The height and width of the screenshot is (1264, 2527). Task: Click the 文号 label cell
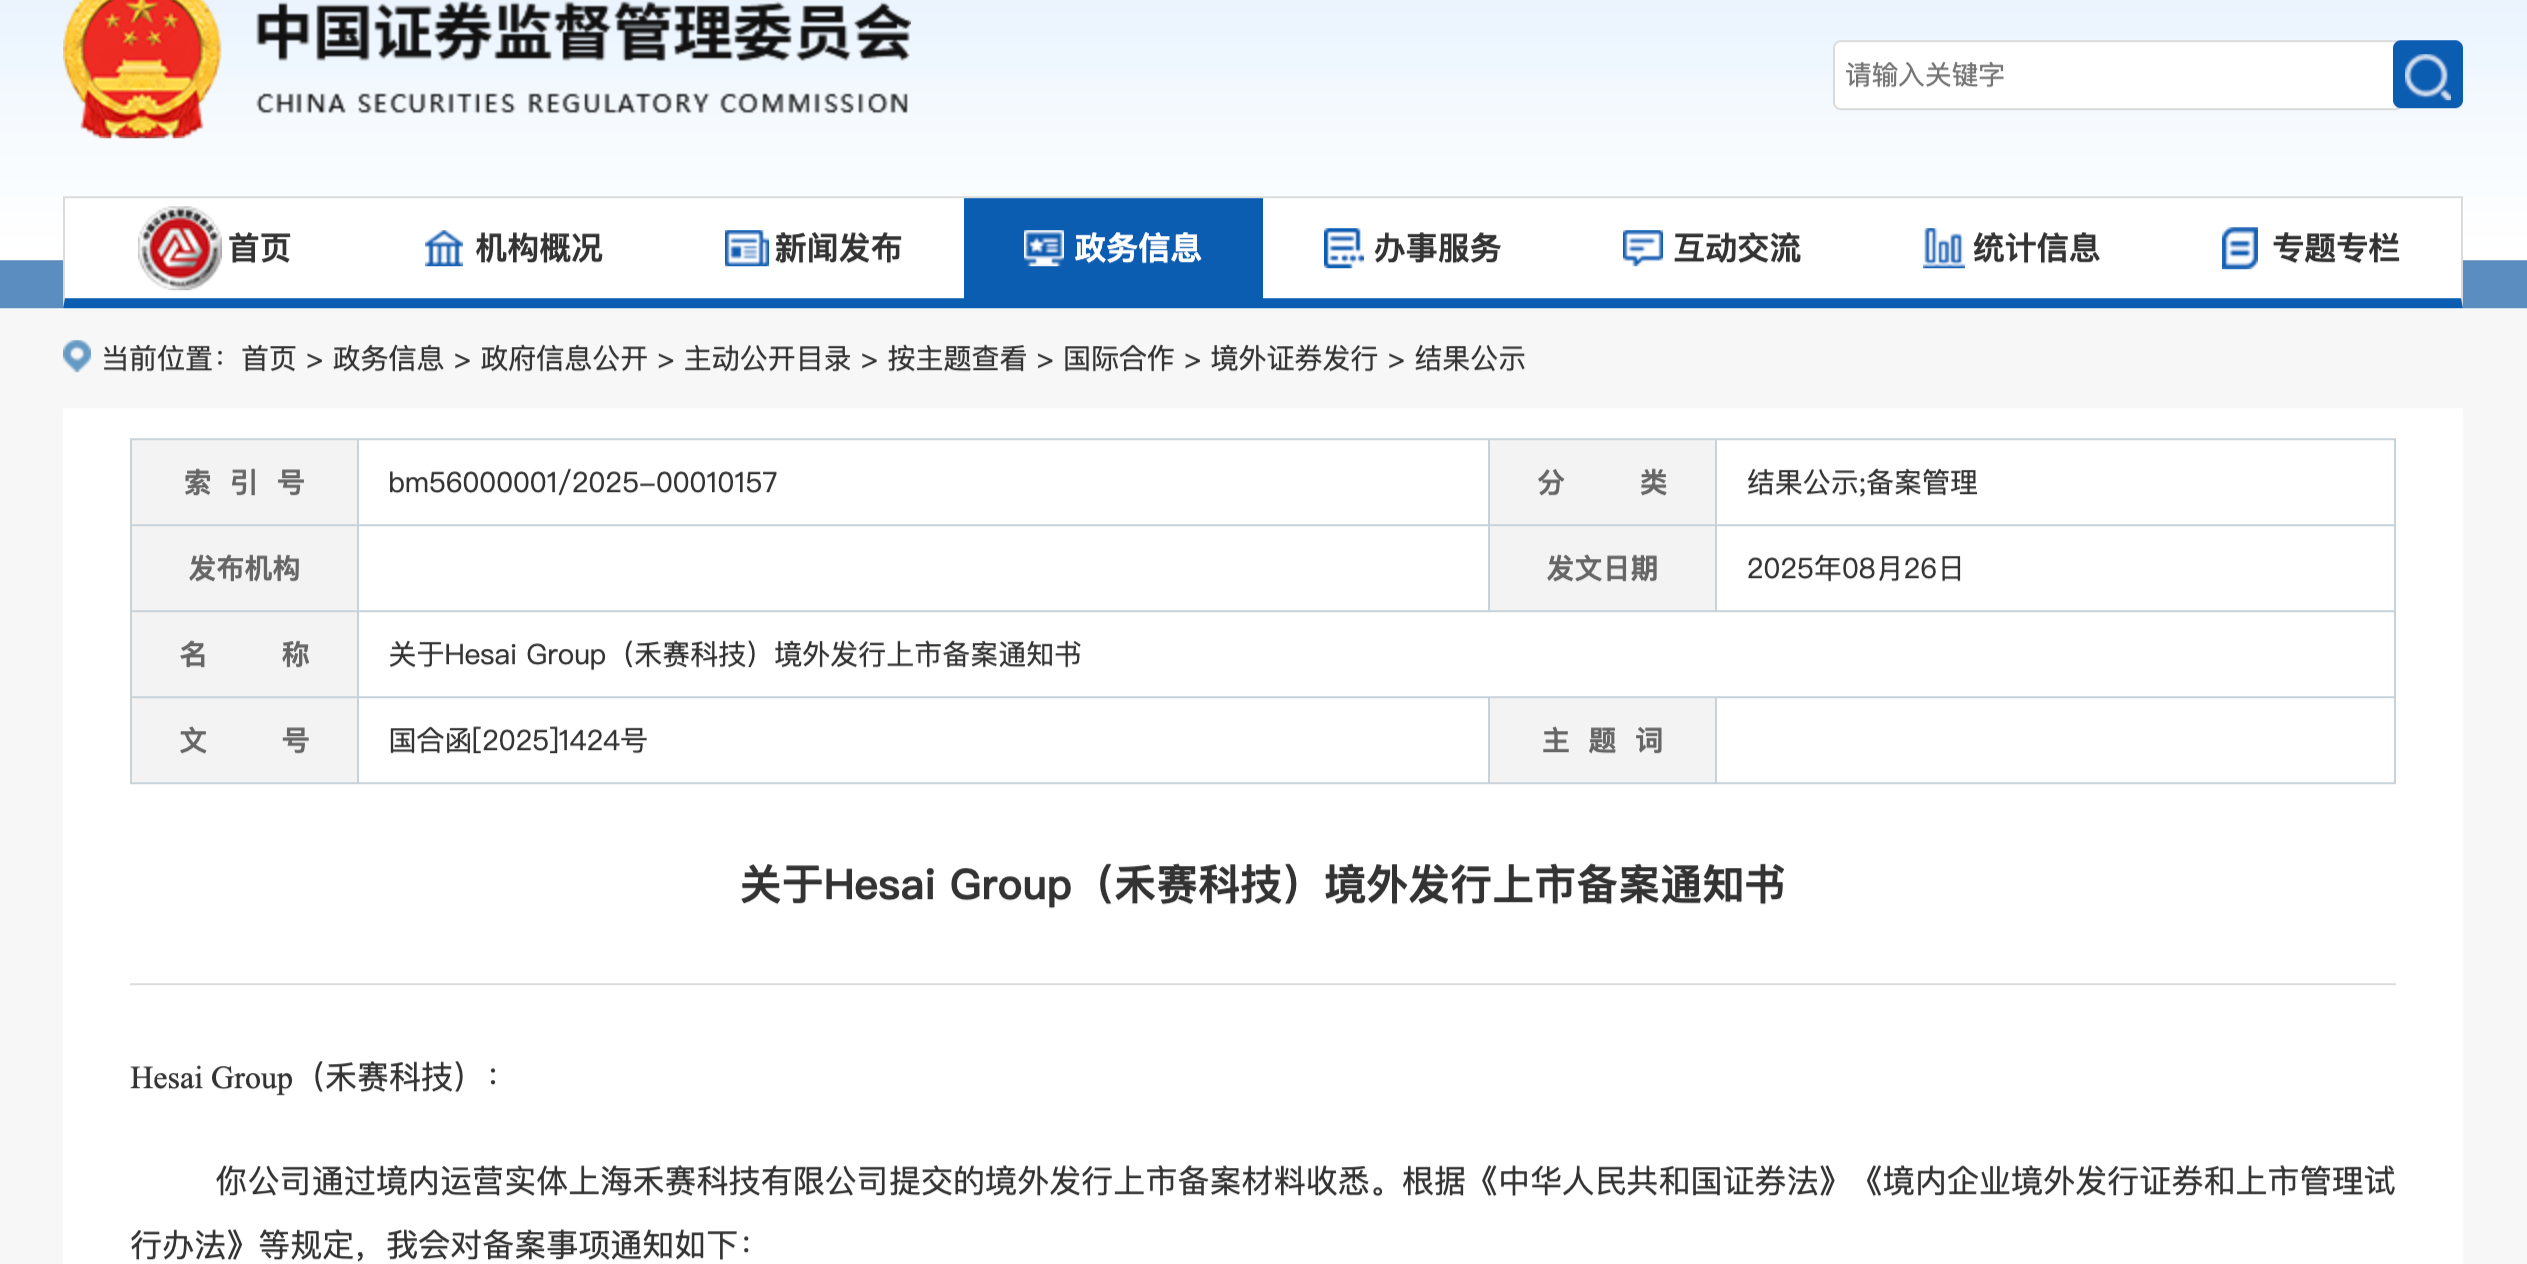coord(244,740)
